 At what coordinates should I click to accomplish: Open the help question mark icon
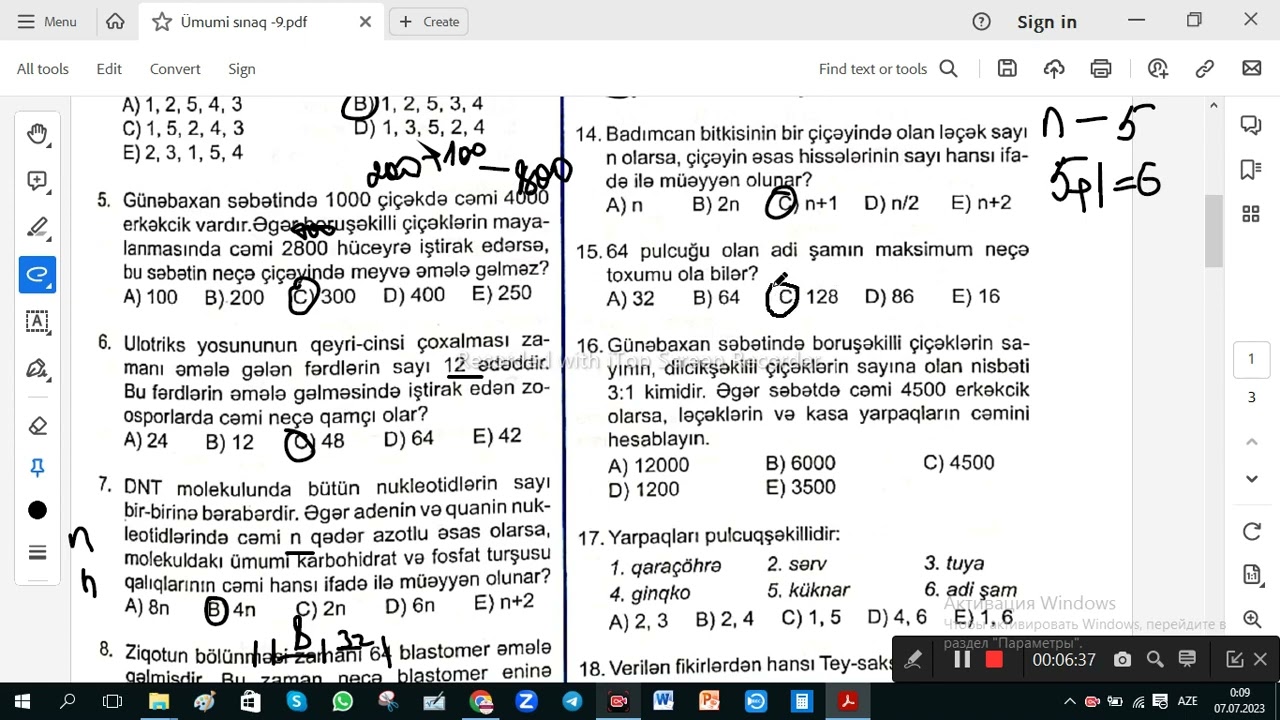981,22
